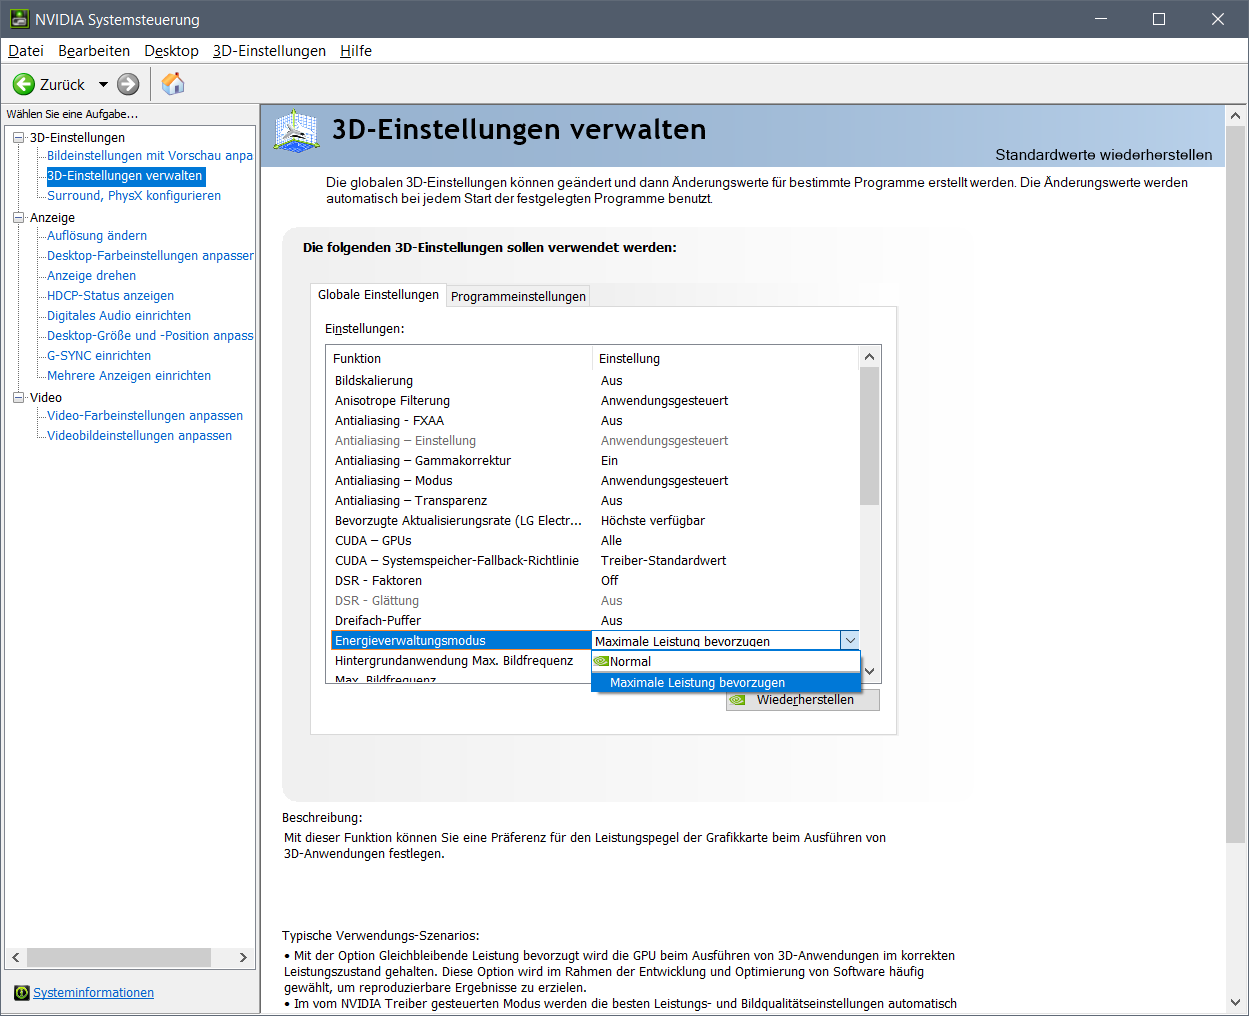The height and width of the screenshot is (1016, 1249).
Task: Open the home page icon in toolbar
Action: point(173,84)
